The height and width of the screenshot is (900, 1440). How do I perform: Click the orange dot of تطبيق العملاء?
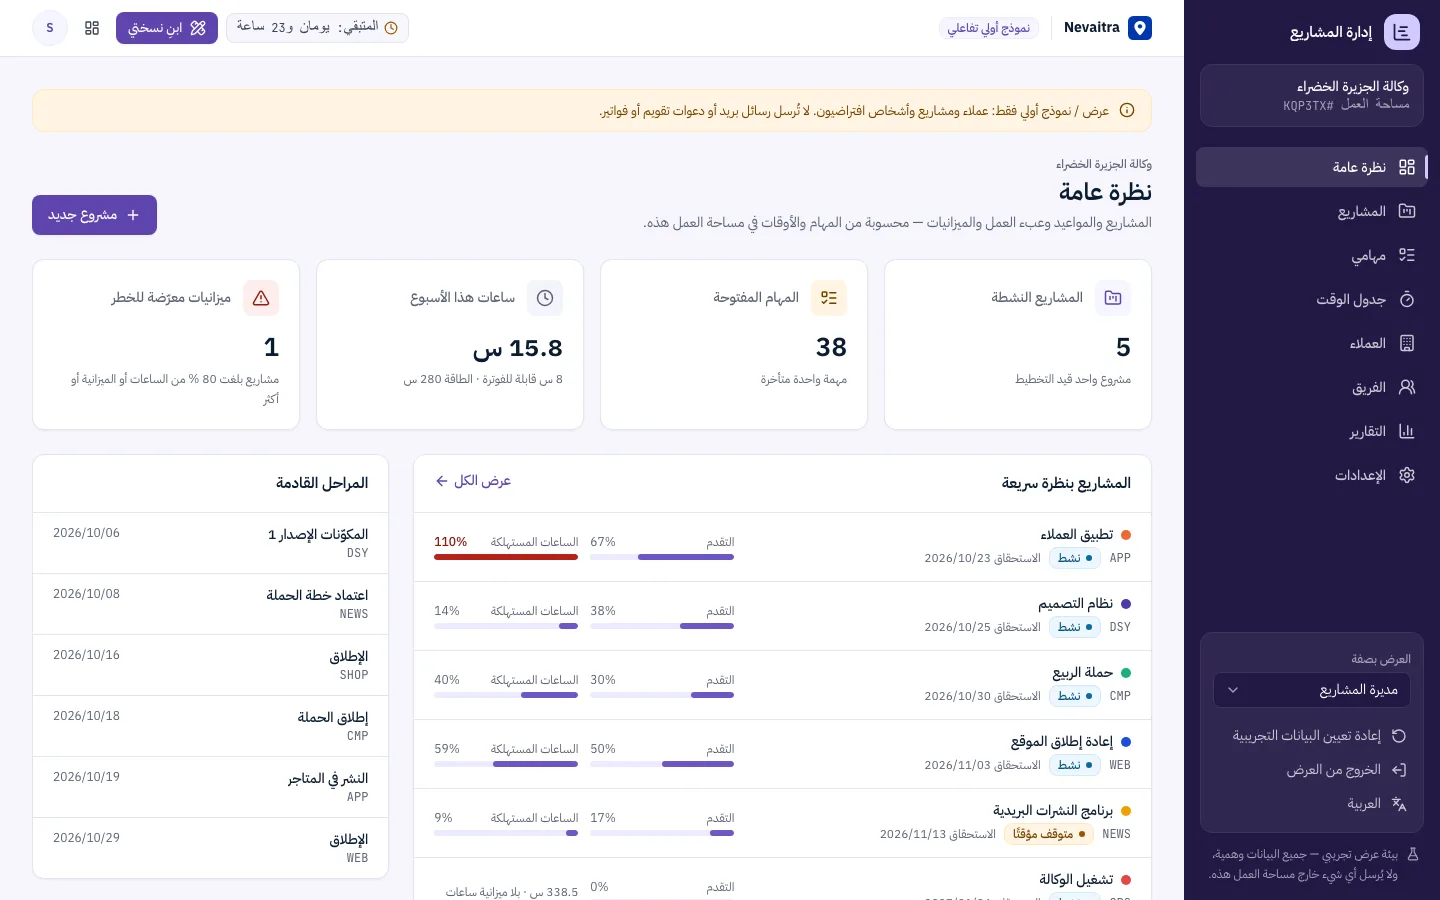pos(1126,535)
